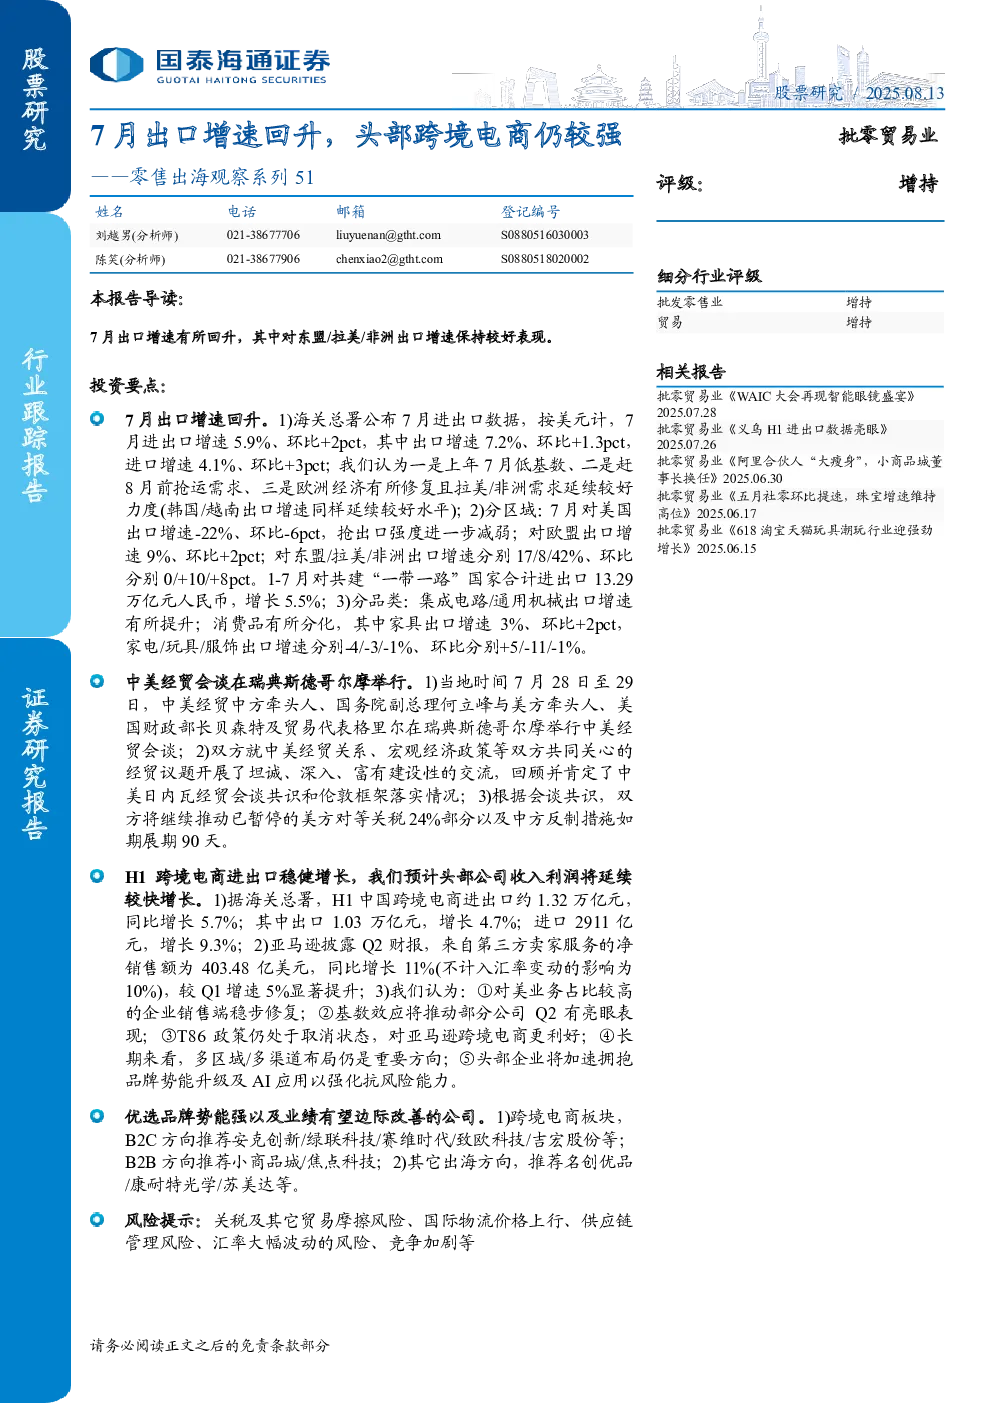This screenshot has width=992, height=1403.
Task: Click the 相关报告 heading
Action: [x=691, y=372]
